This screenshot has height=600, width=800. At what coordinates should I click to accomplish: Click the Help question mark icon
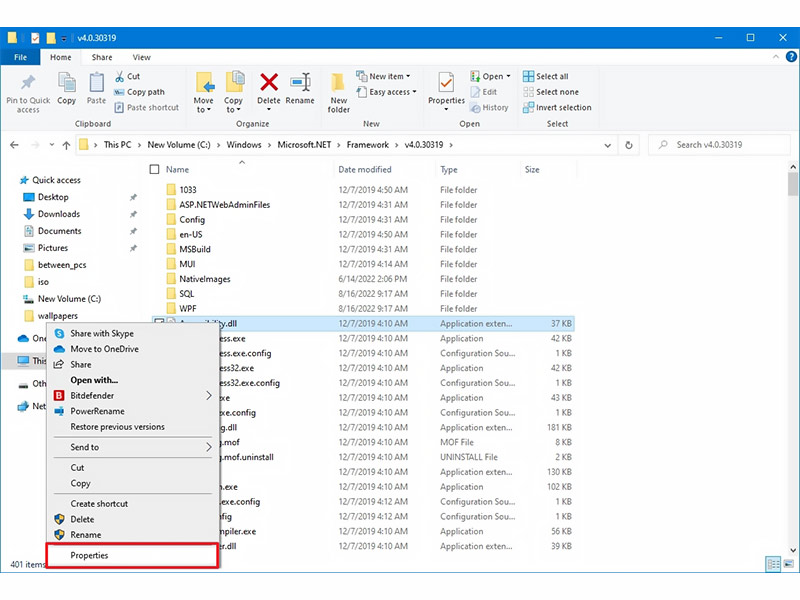click(x=791, y=57)
